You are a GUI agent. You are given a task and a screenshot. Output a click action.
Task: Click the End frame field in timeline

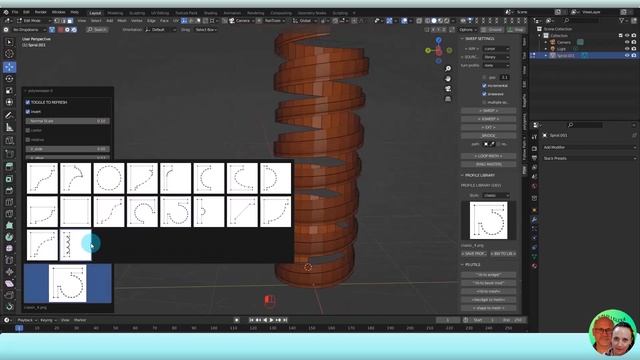513,320
